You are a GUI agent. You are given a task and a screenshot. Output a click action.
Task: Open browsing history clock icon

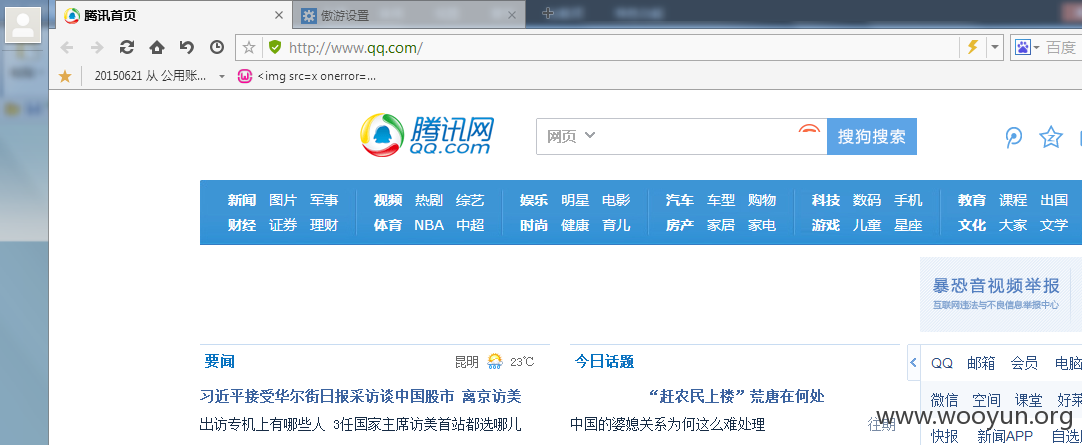217,47
